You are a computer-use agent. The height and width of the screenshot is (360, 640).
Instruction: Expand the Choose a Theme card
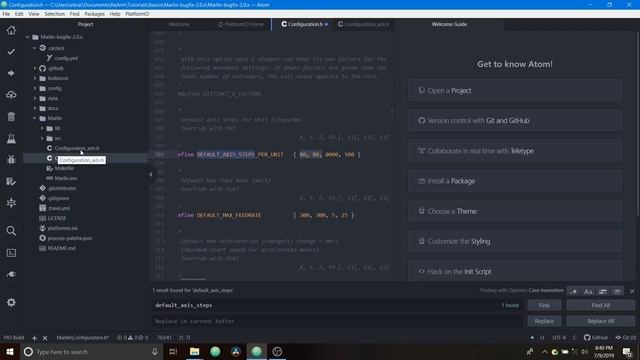[x=515, y=211]
